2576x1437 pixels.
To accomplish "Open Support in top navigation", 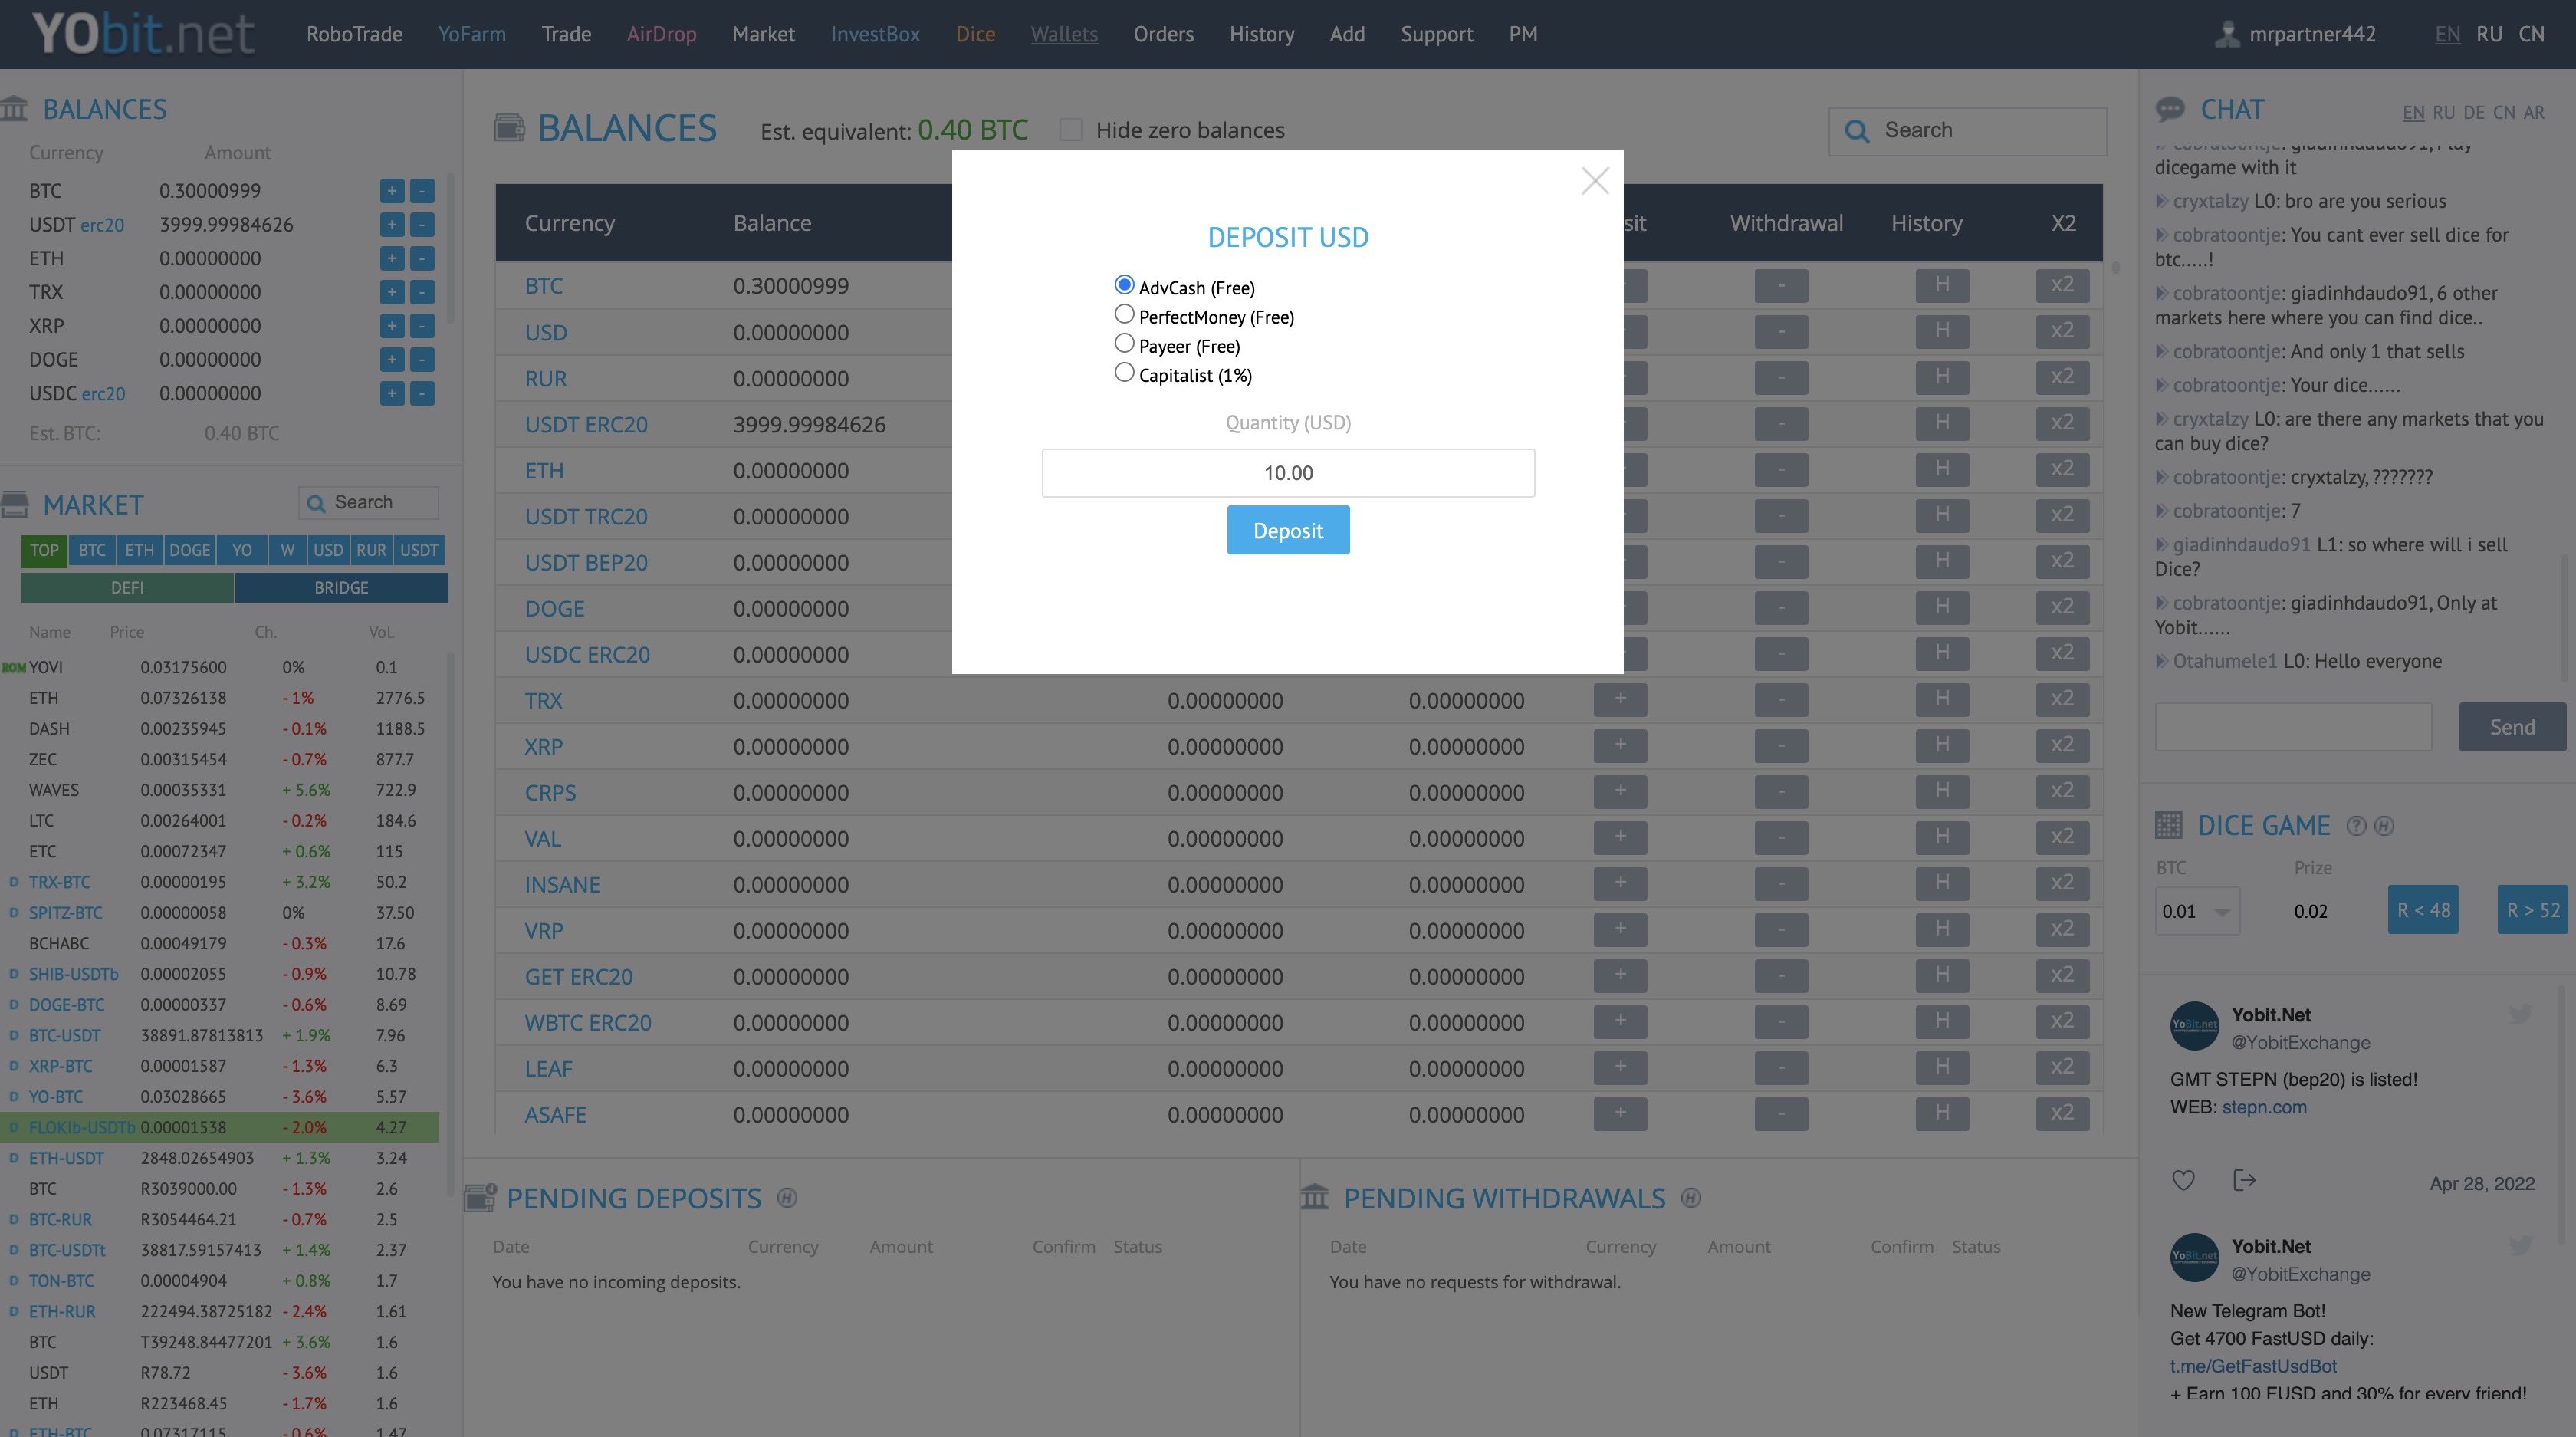I will 1436,34.
